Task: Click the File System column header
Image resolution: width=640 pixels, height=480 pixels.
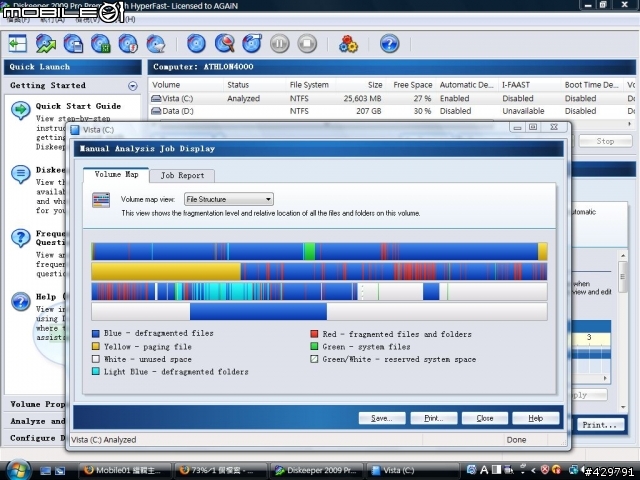Action: pos(311,85)
